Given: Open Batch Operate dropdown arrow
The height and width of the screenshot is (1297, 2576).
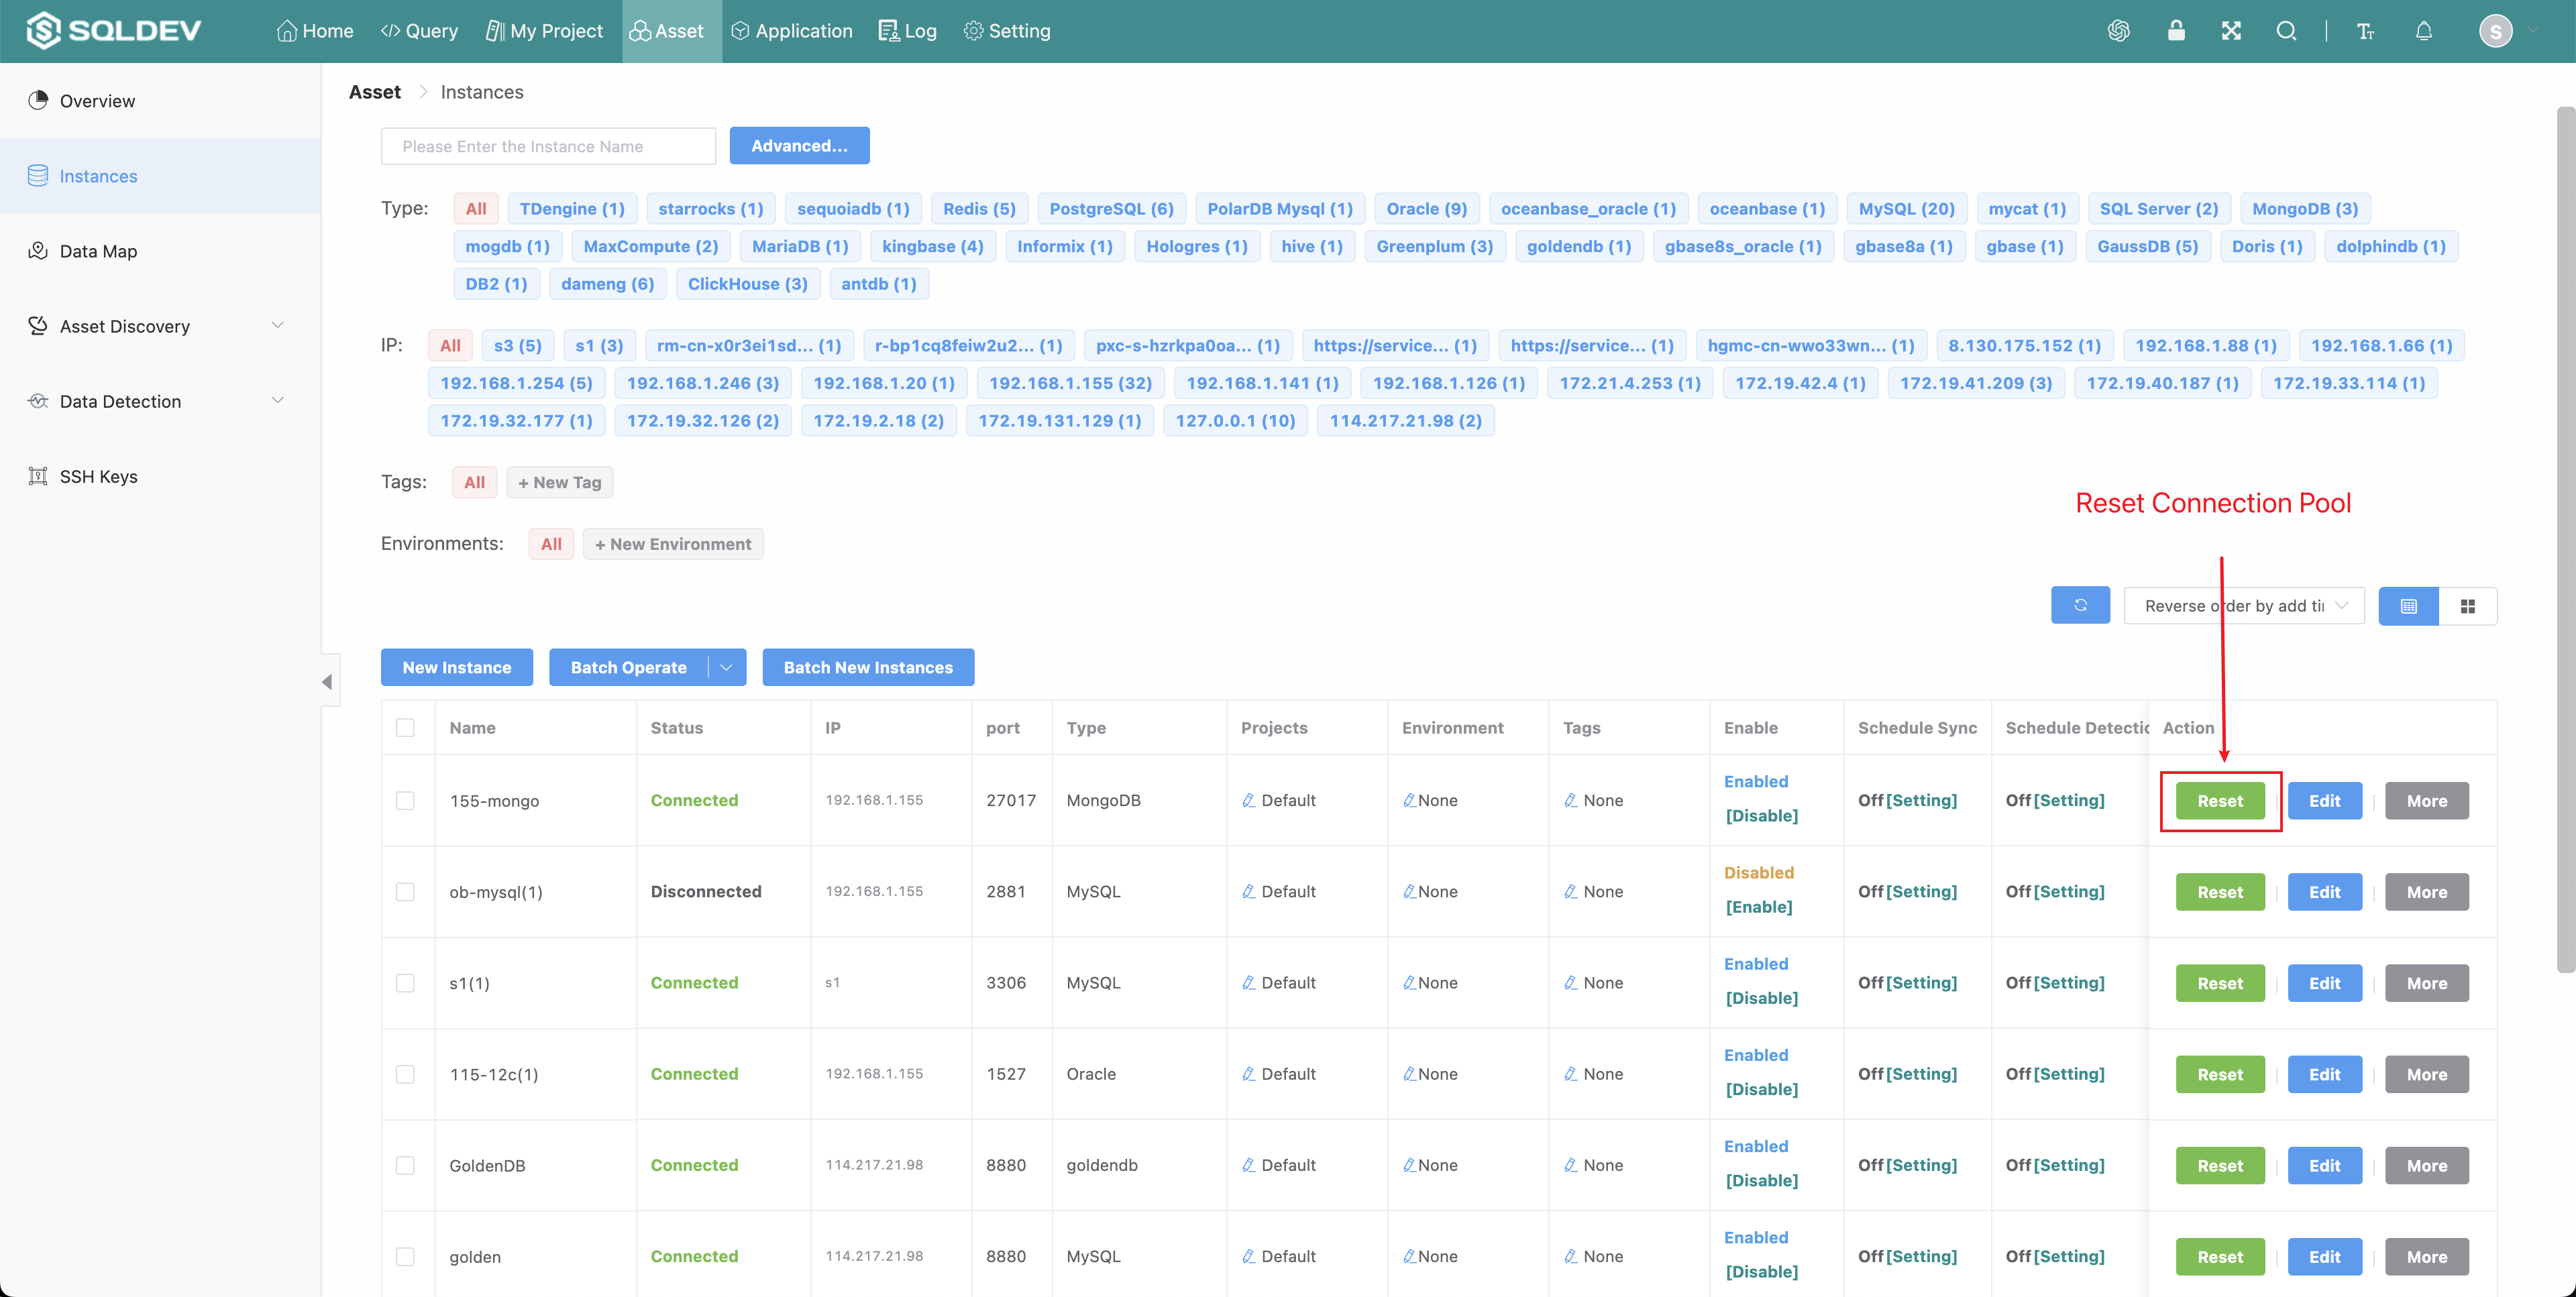Looking at the screenshot, I should click(x=727, y=667).
